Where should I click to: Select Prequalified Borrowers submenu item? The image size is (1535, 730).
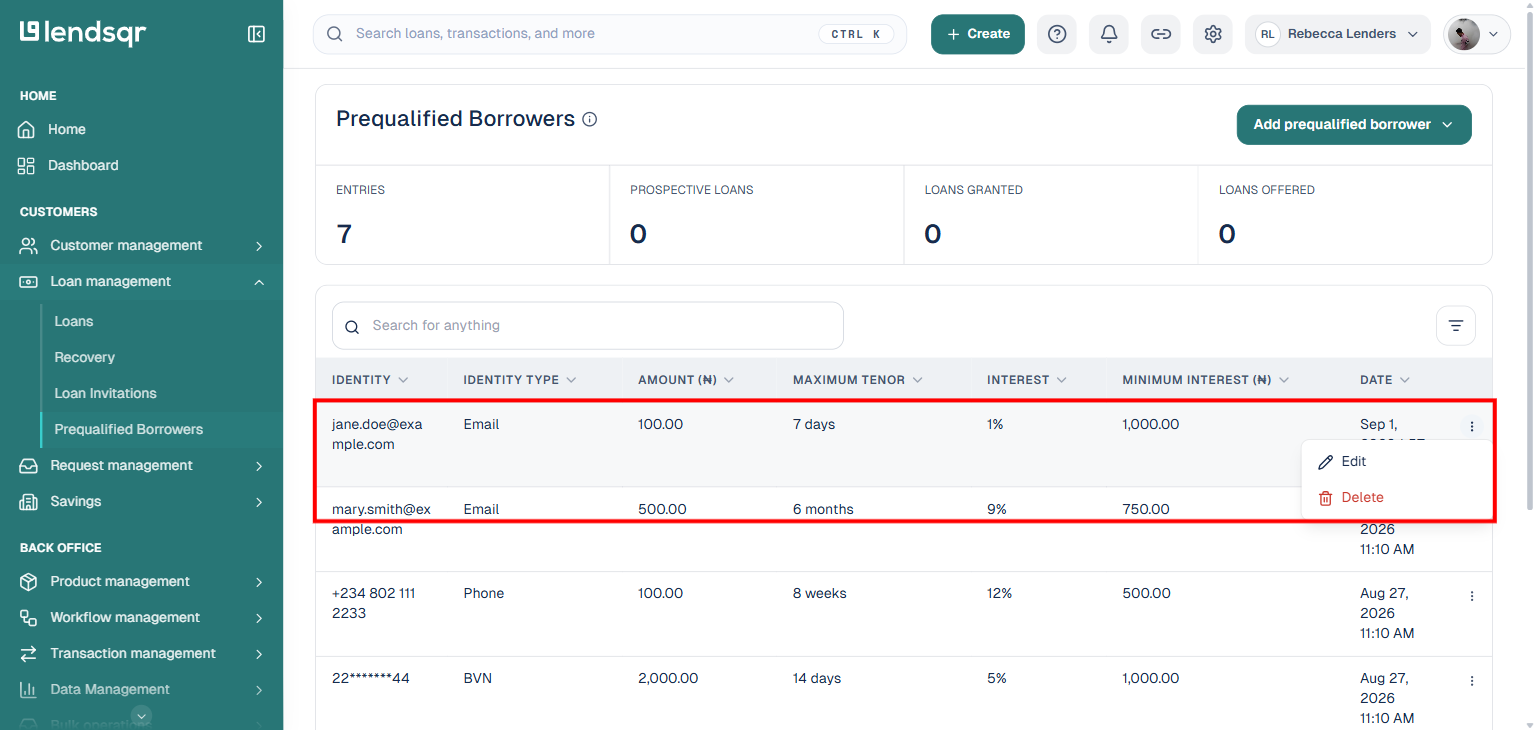coord(129,430)
